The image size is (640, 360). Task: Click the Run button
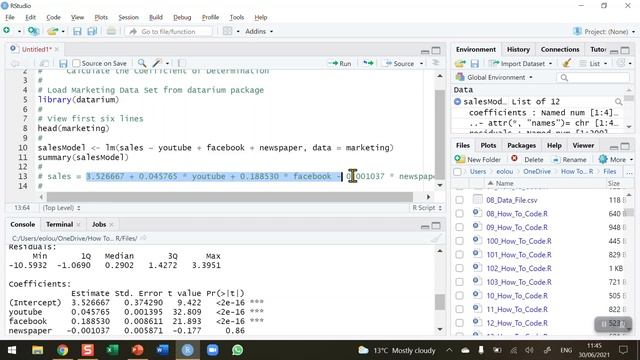(340, 63)
